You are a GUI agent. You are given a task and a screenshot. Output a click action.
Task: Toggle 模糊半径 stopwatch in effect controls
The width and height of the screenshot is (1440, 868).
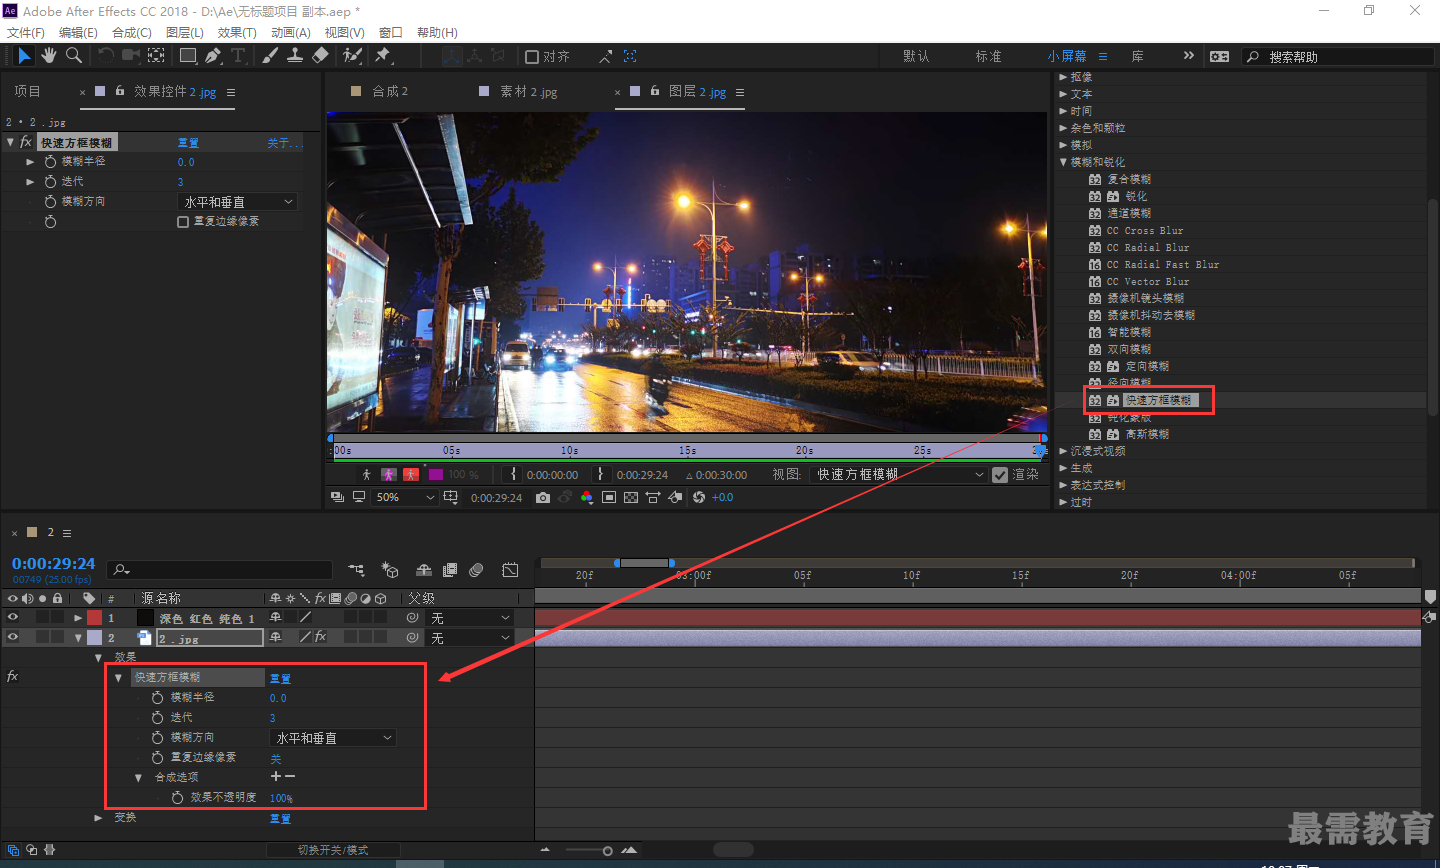point(50,161)
